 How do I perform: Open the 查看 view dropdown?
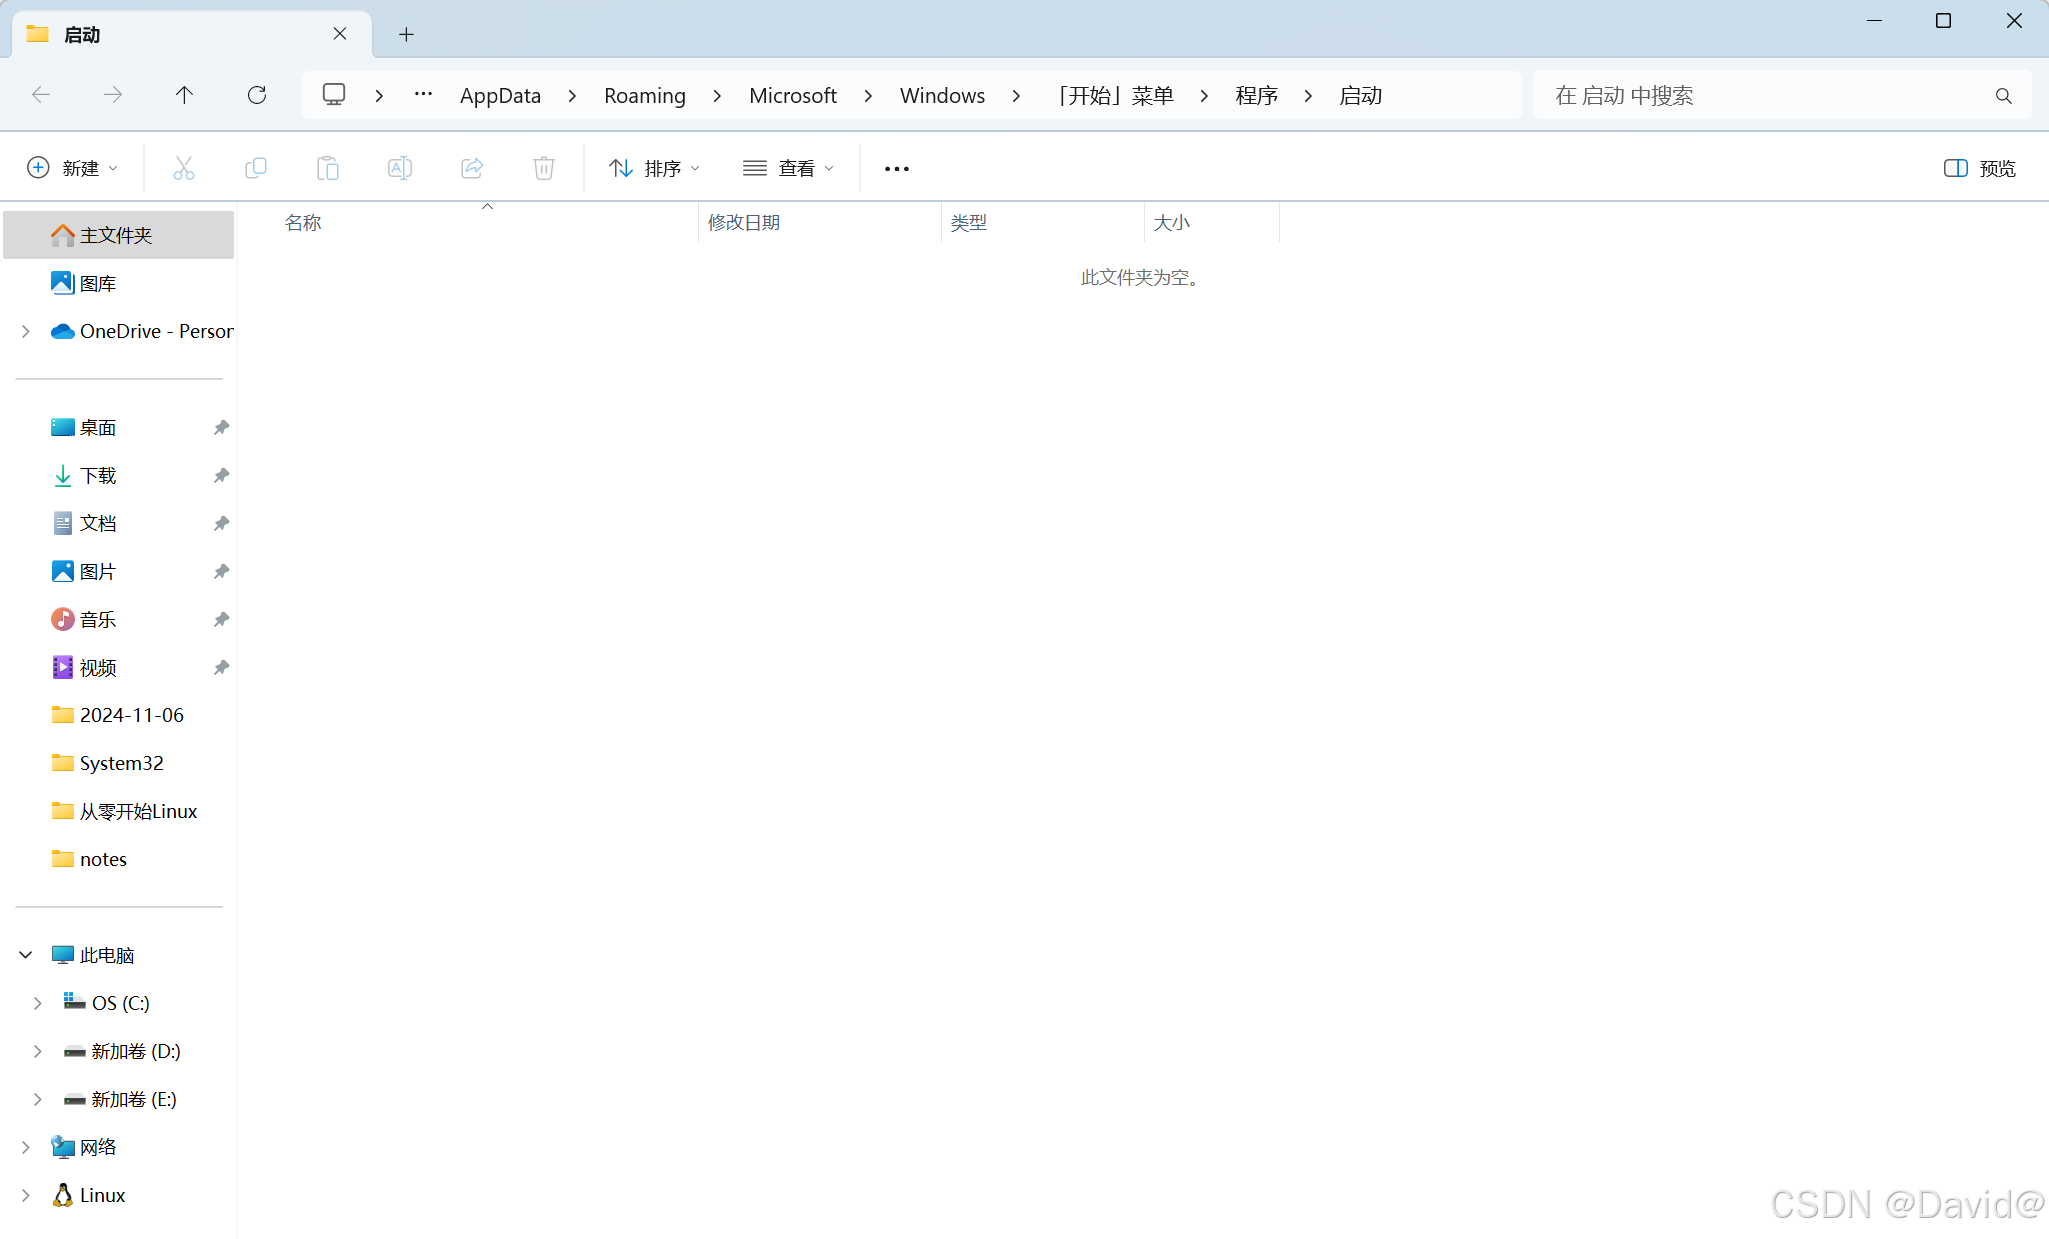[x=789, y=168]
